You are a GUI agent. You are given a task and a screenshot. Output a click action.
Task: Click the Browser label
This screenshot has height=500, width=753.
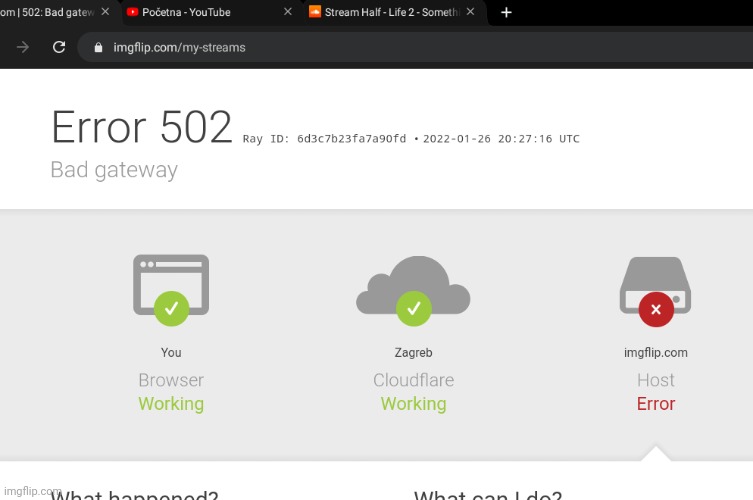[x=171, y=380]
